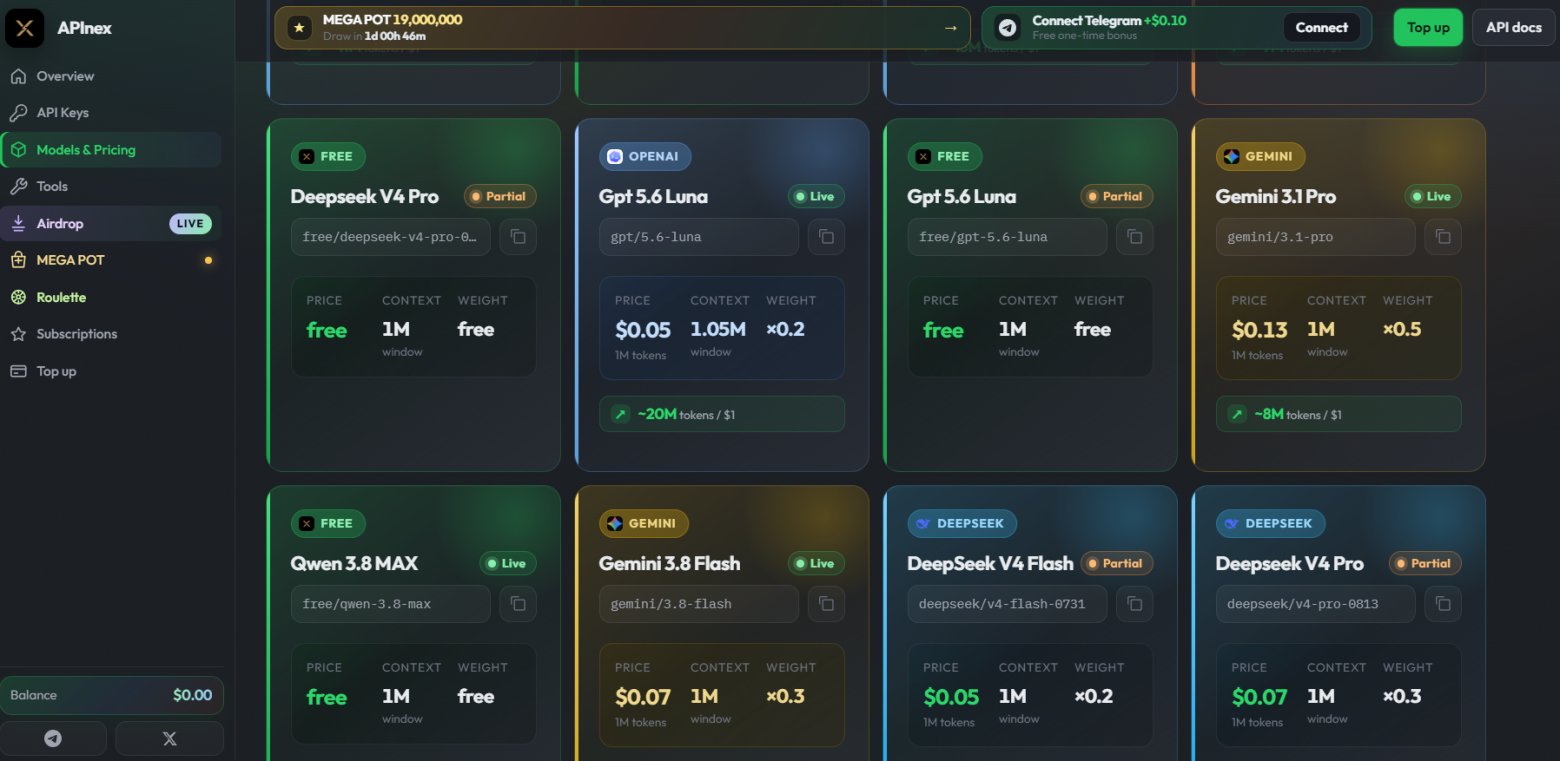Copy the deepseek/v4-flash-0731 model ID
1560x761 pixels.
coord(1134,604)
